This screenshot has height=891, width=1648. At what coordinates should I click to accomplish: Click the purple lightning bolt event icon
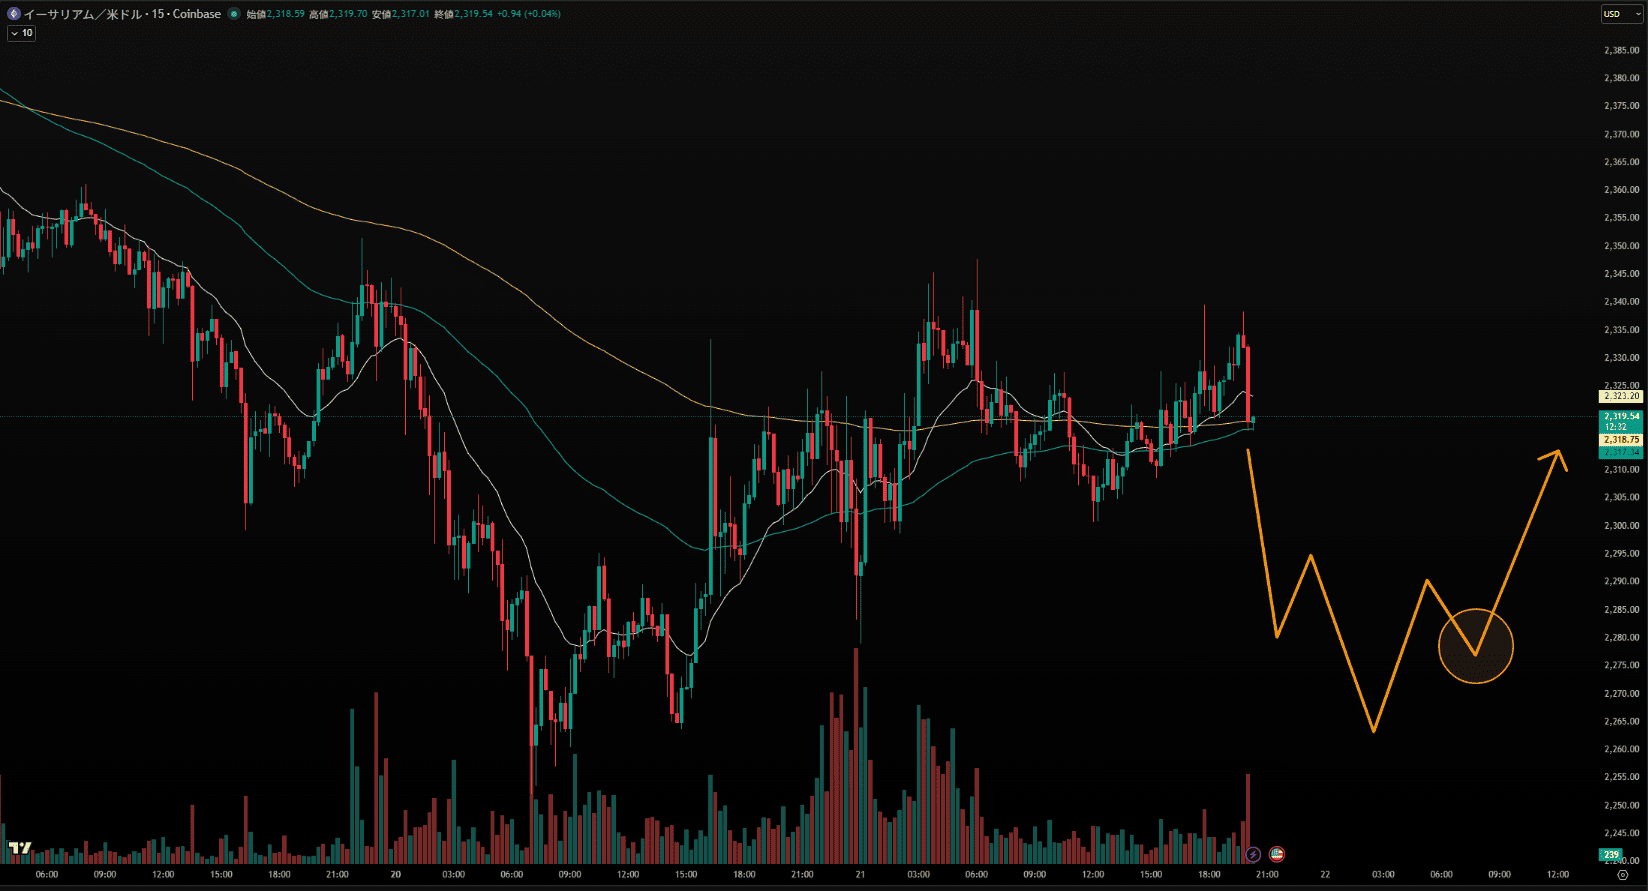click(x=1253, y=855)
